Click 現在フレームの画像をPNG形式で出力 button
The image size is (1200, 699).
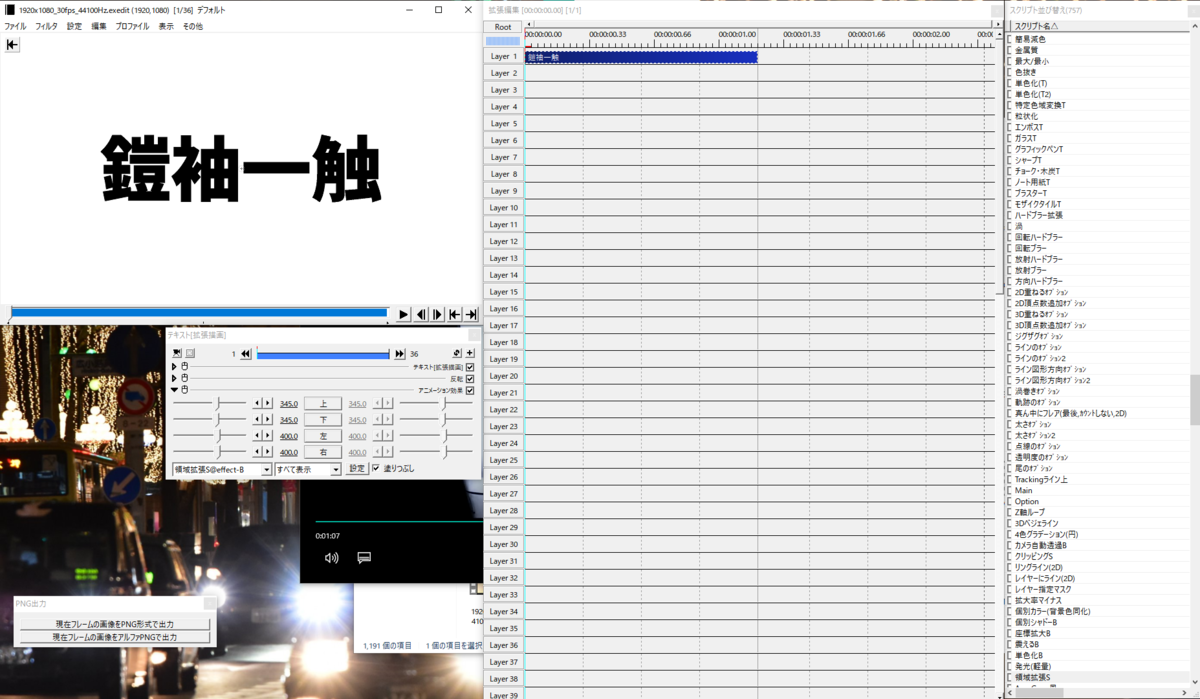pyautogui.click(x=114, y=624)
